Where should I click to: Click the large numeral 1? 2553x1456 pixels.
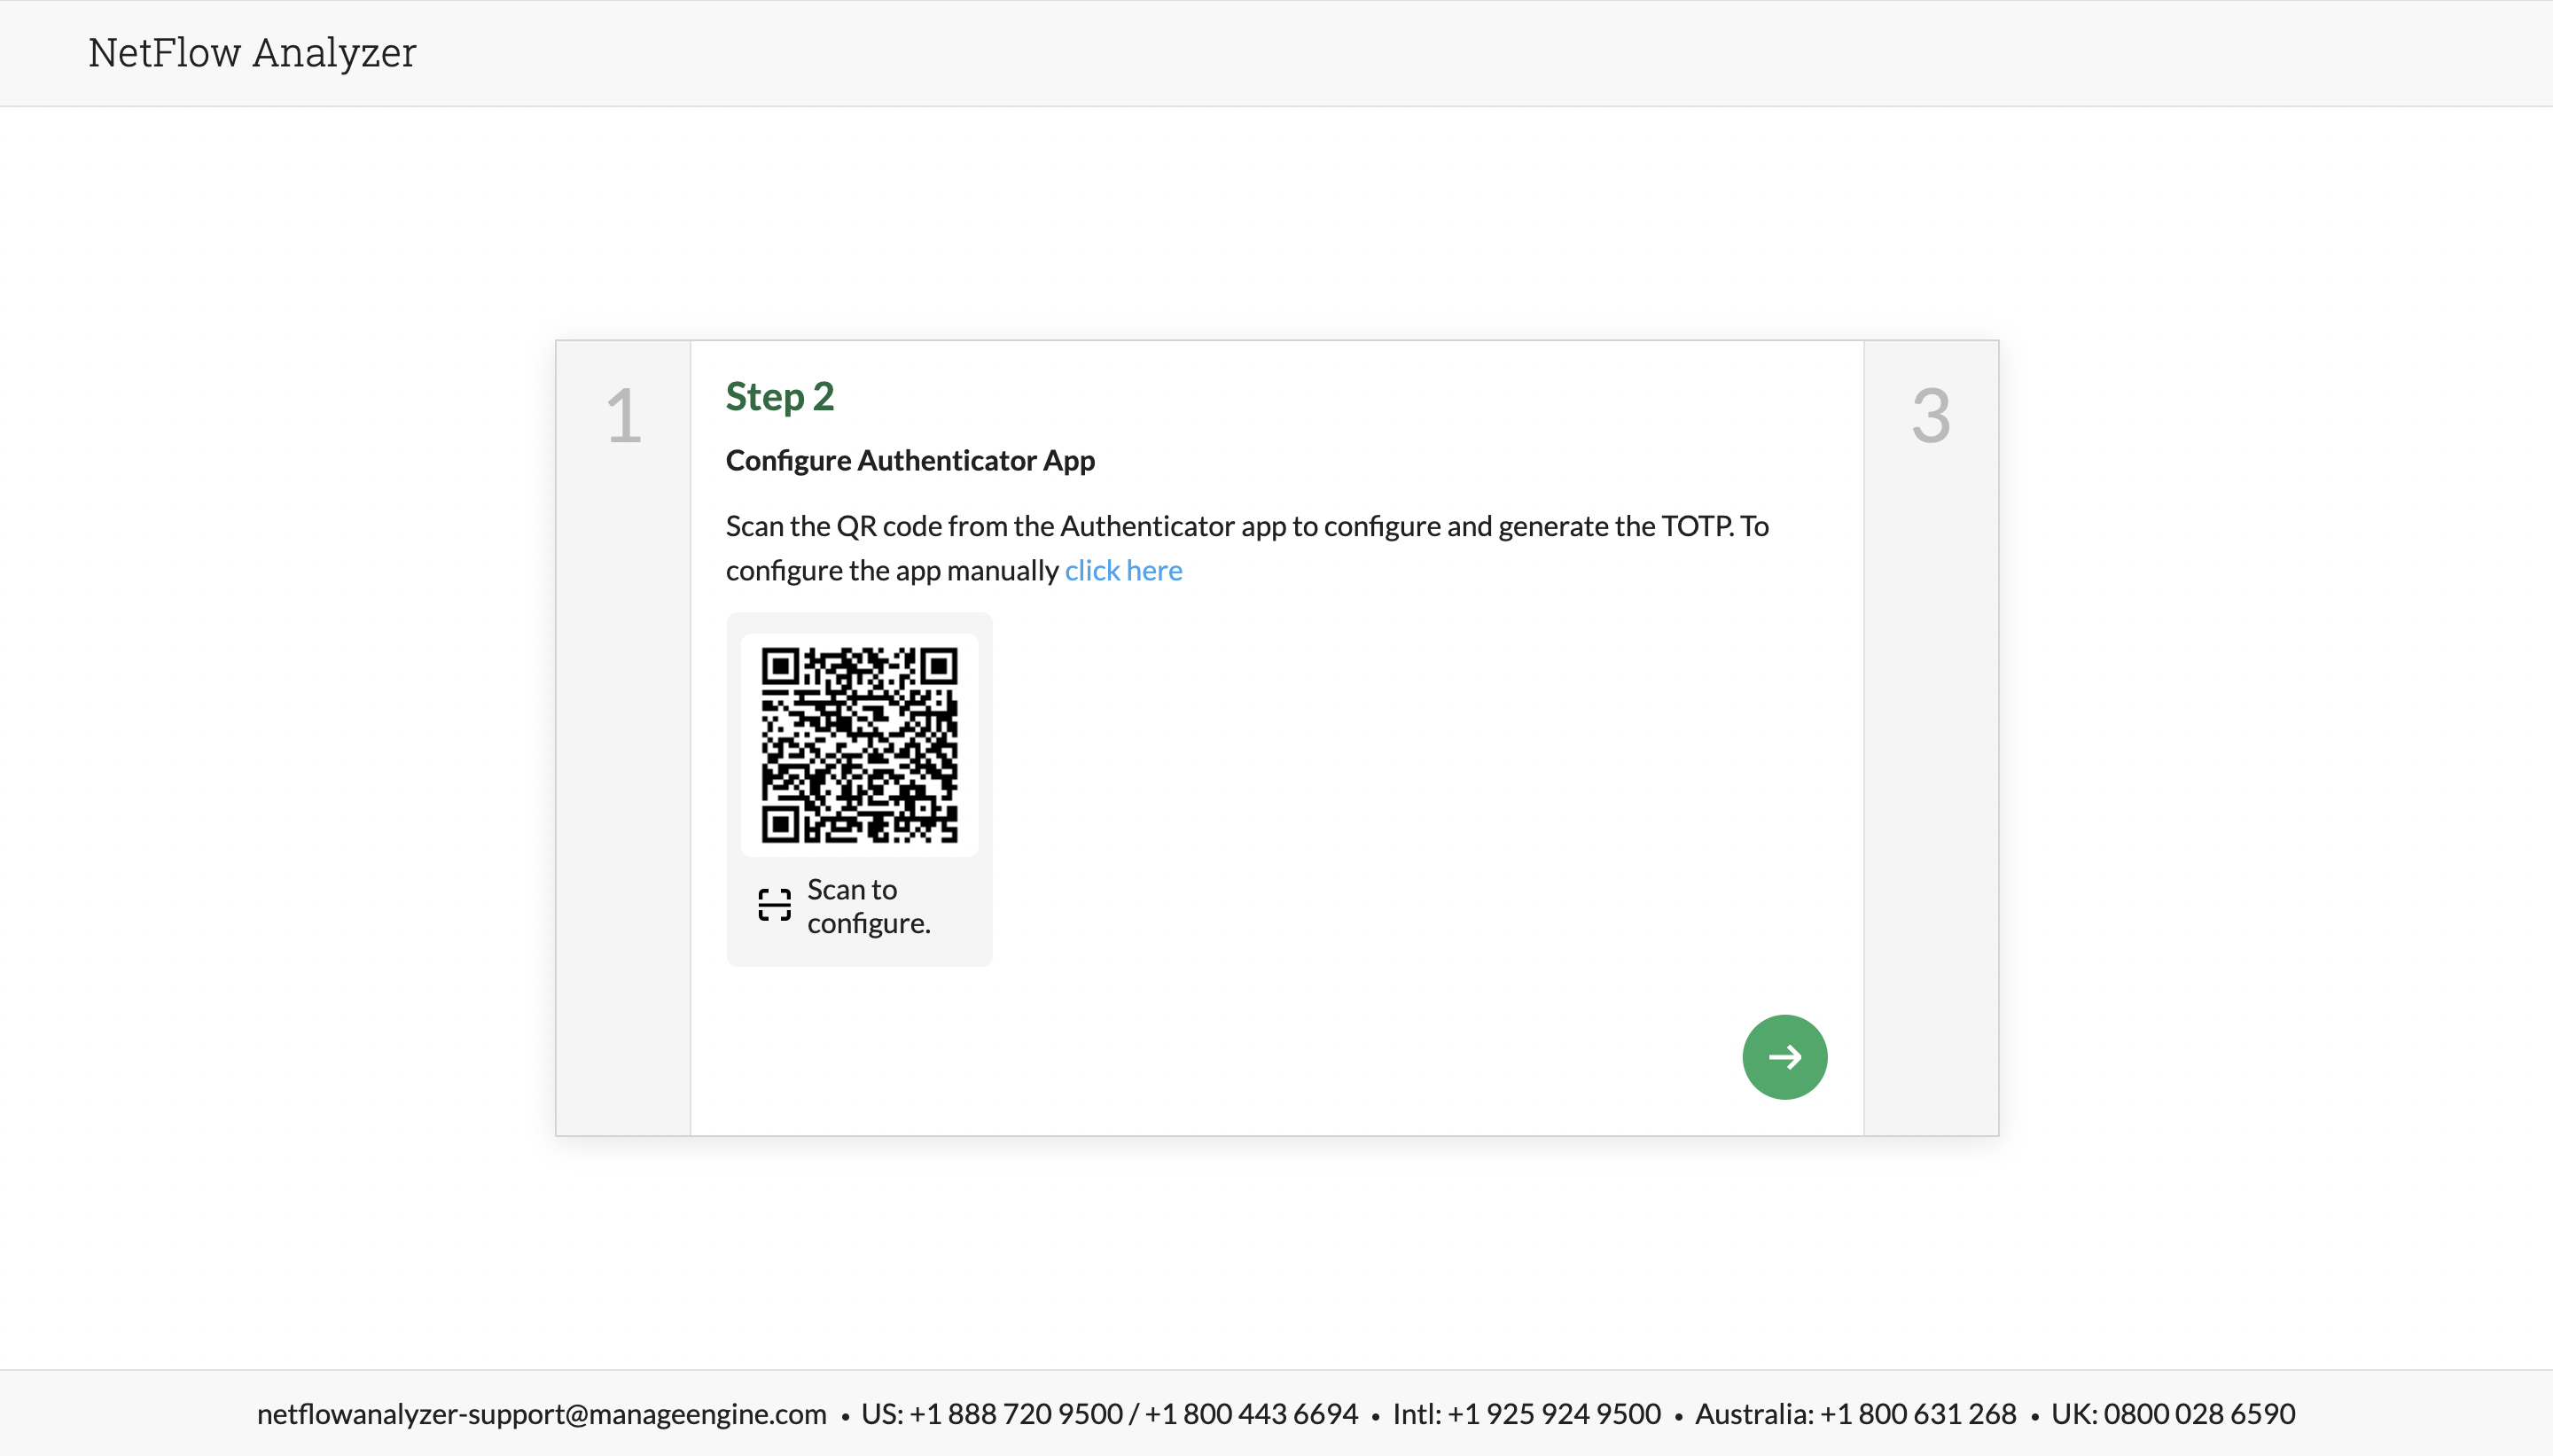623,416
